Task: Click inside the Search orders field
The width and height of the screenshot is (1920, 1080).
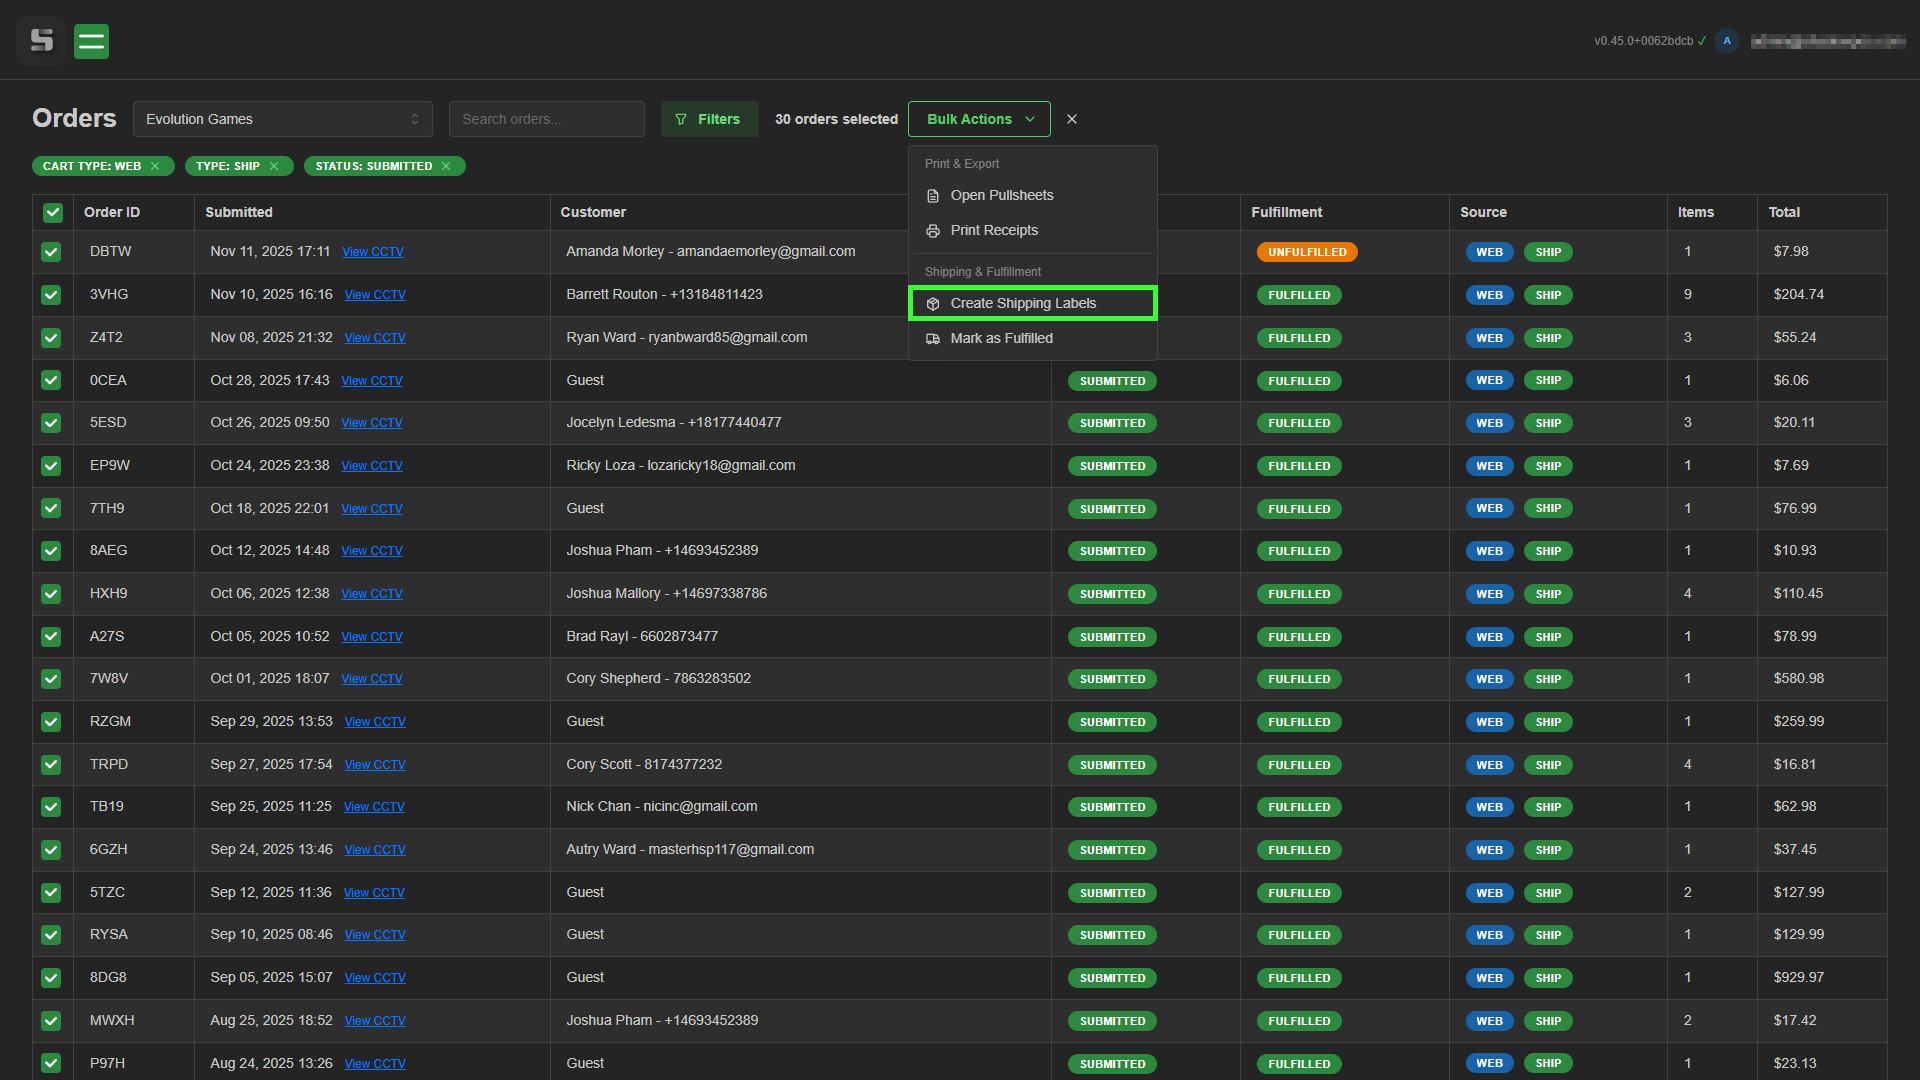Action: [x=546, y=119]
